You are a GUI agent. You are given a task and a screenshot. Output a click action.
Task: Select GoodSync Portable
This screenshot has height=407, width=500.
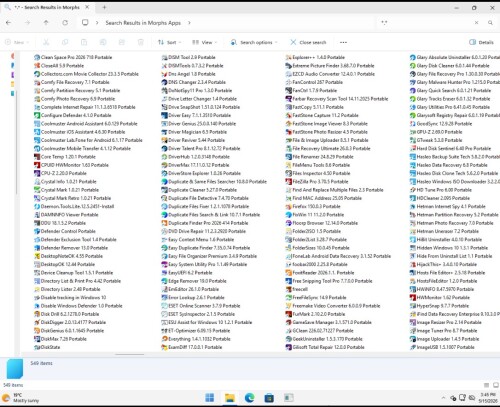click(x=441, y=124)
